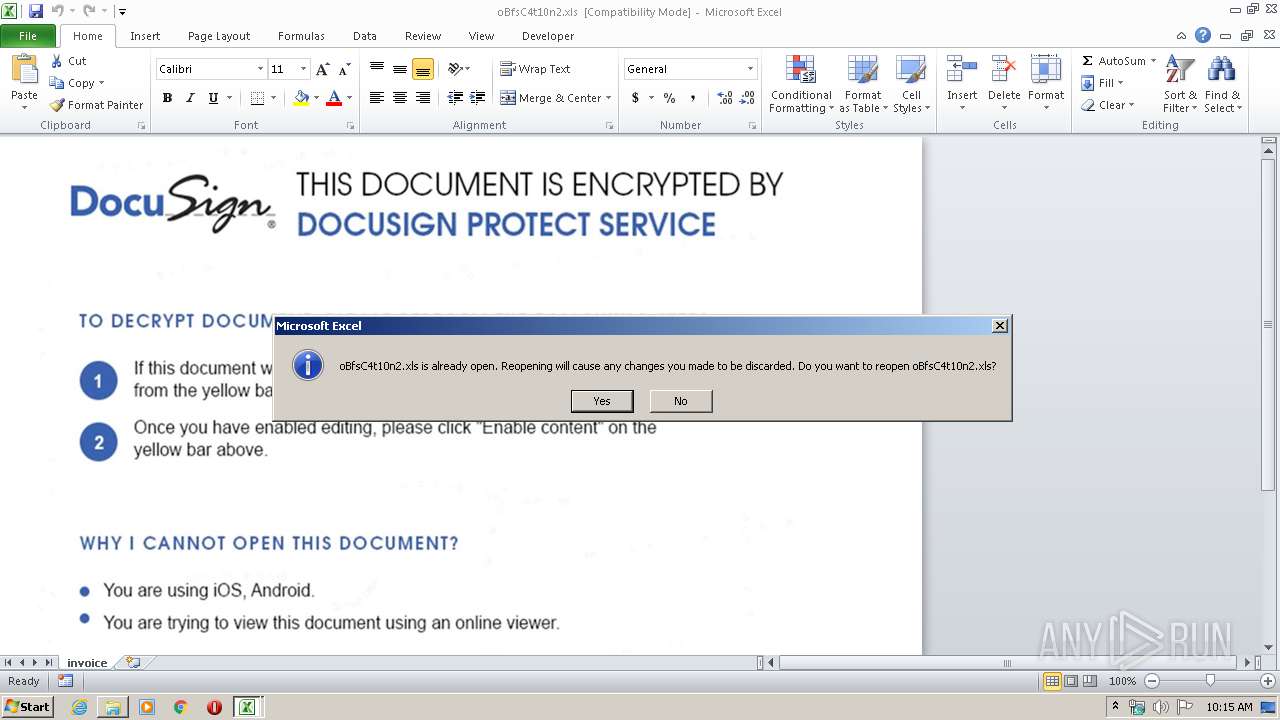Click the Format cells icon
The height and width of the screenshot is (720, 1280).
point(1046,69)
